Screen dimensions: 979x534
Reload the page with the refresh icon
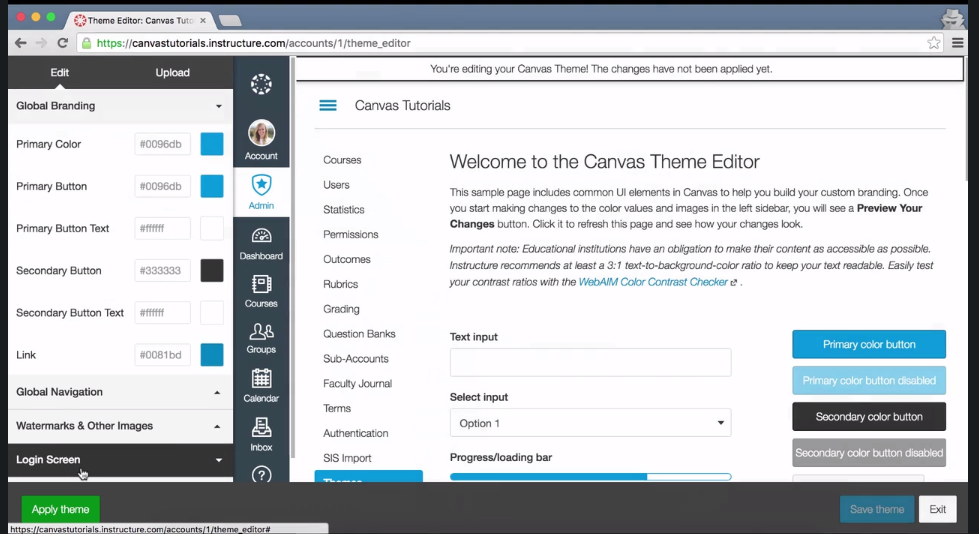(x=62, y=43)
